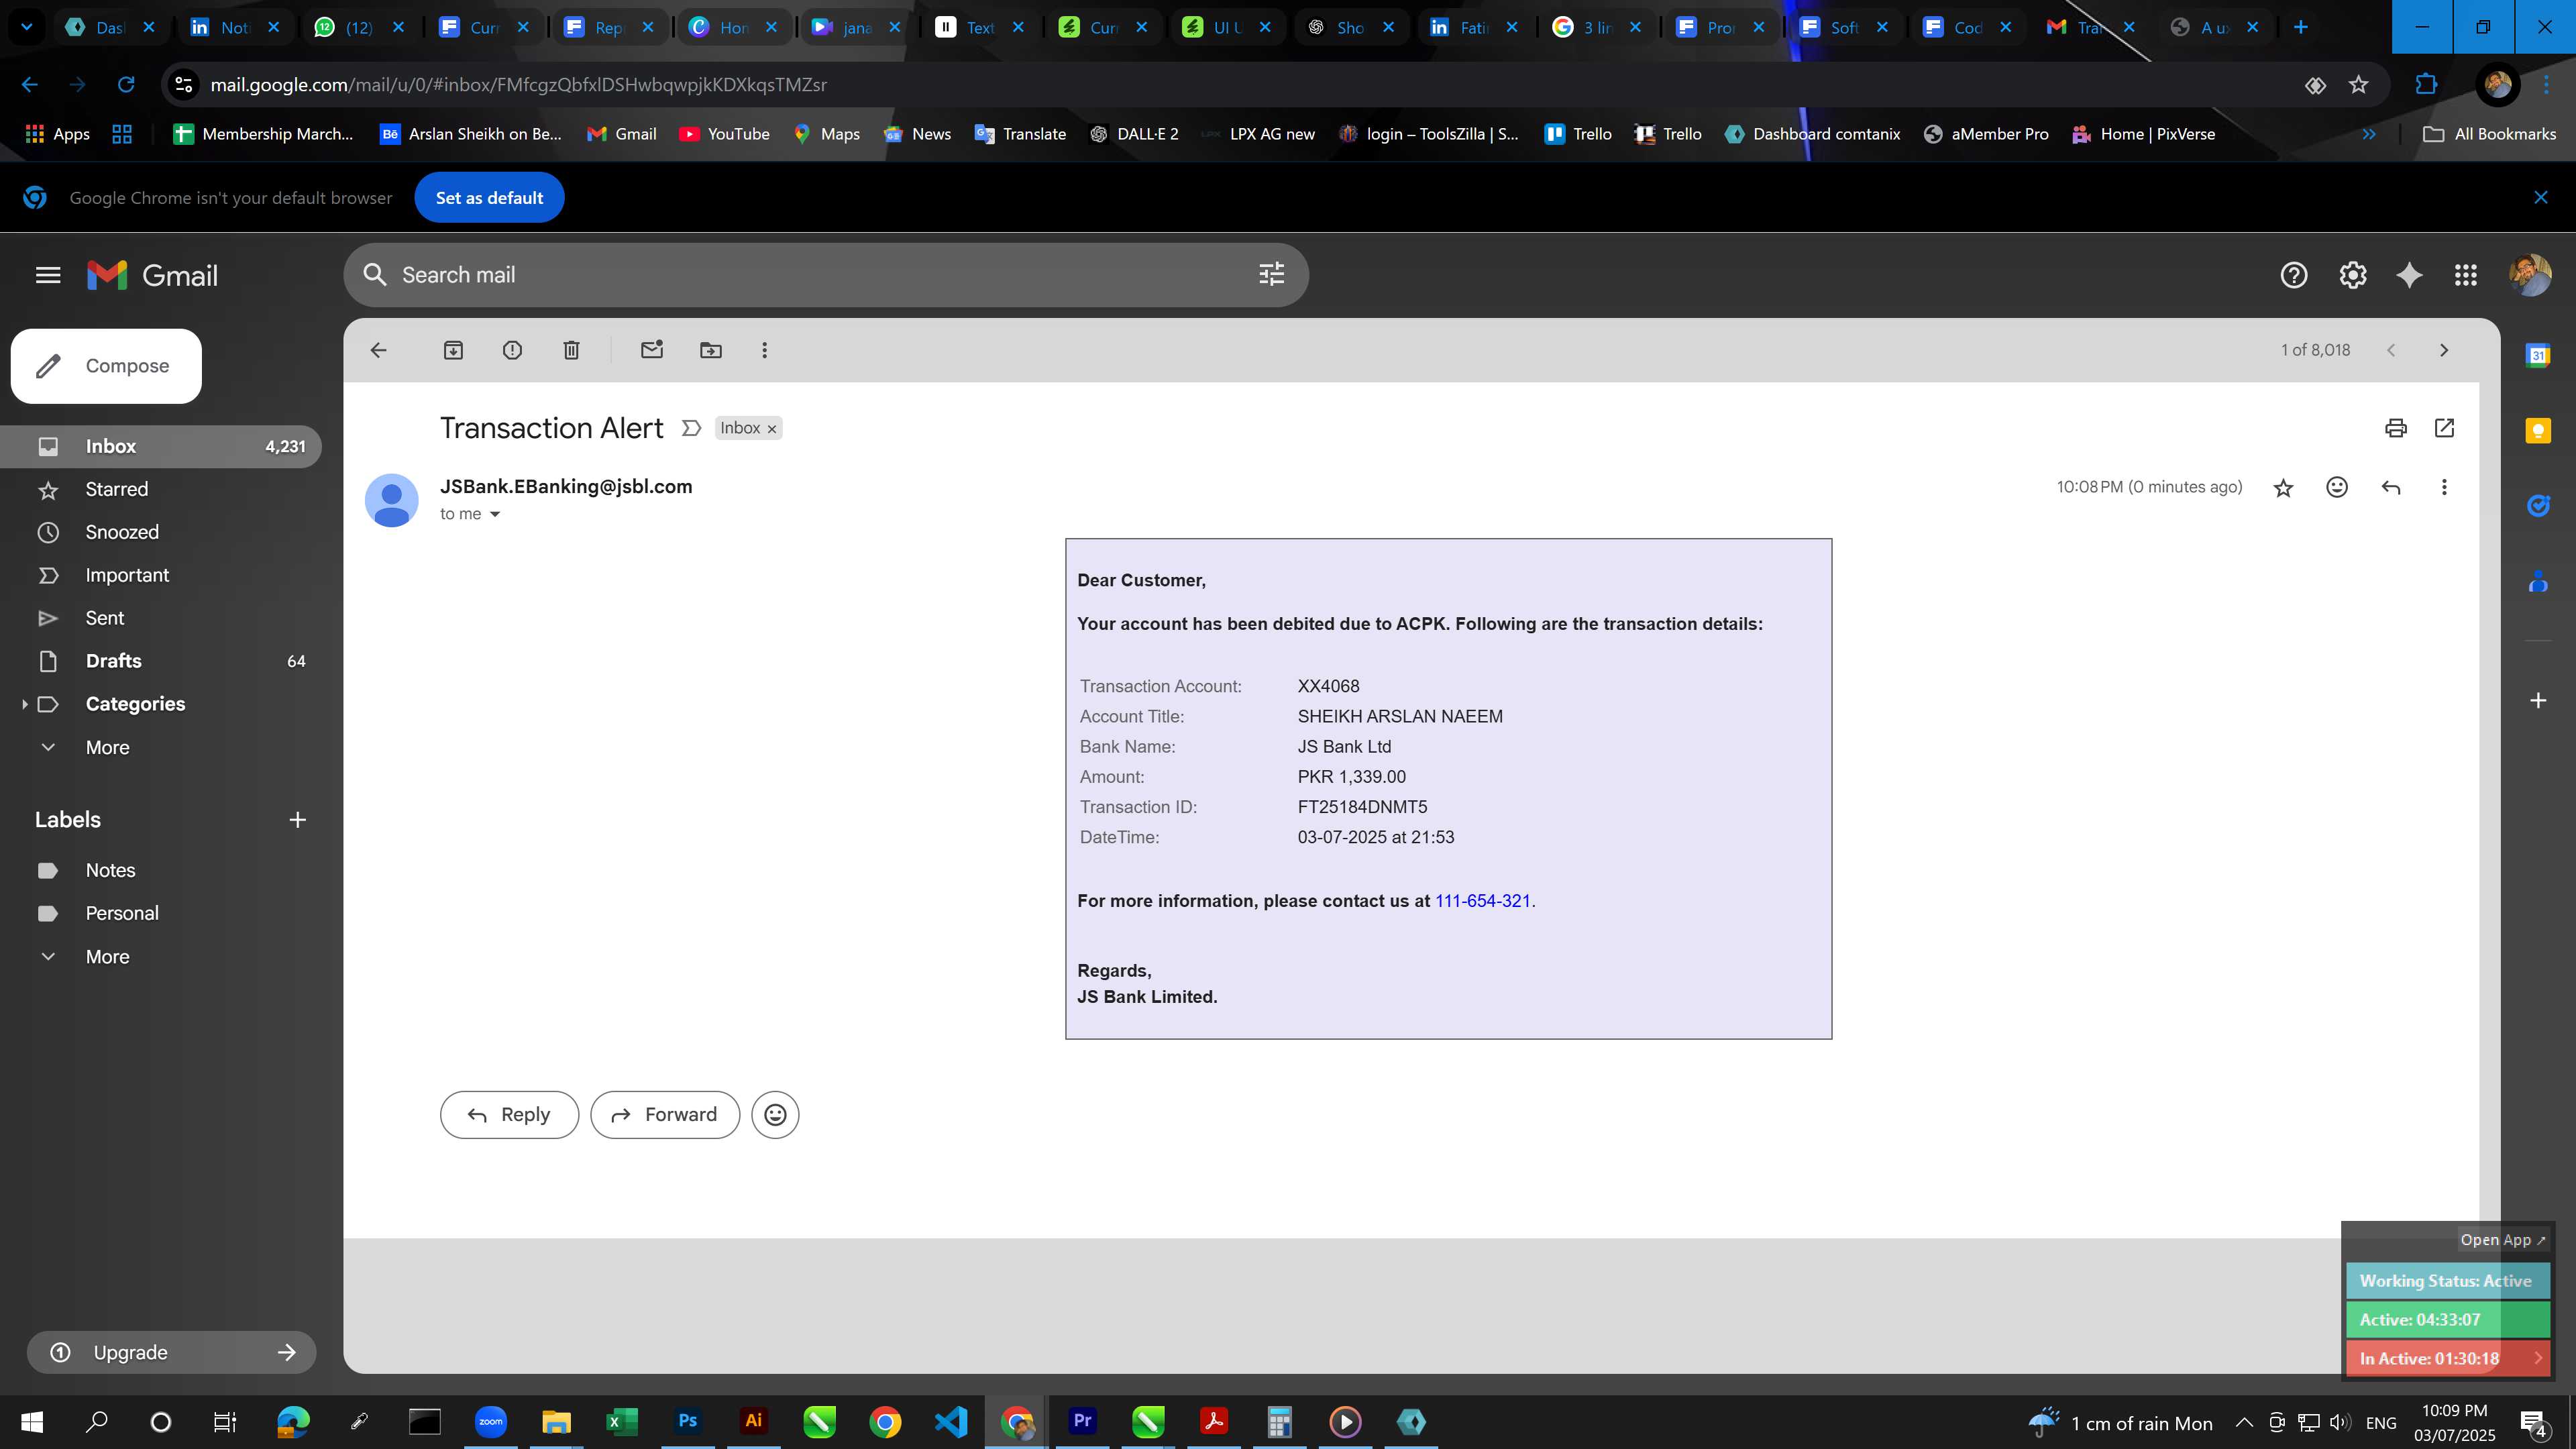Dismiss the default browser notification bar
The image size is (2576, 1449).
point(2541,198)
